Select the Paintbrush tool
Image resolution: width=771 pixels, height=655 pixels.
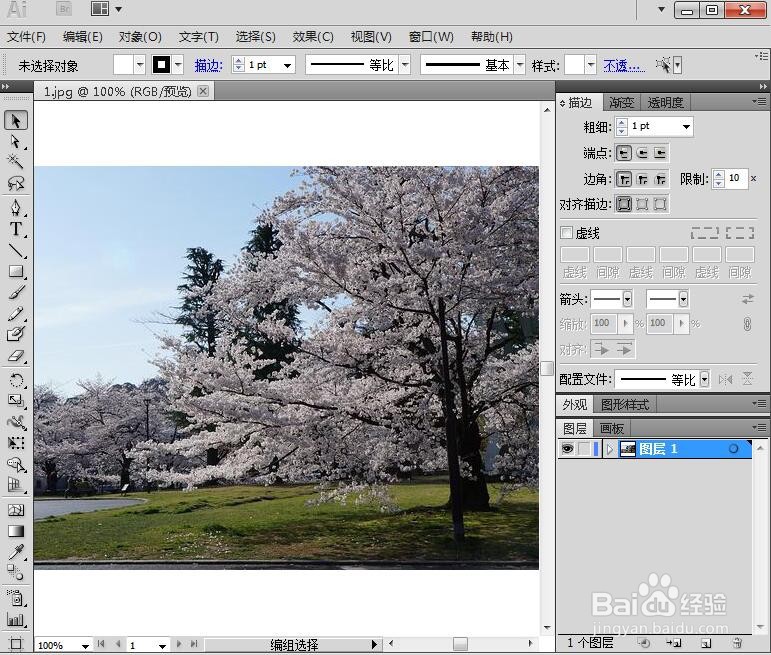16,293
